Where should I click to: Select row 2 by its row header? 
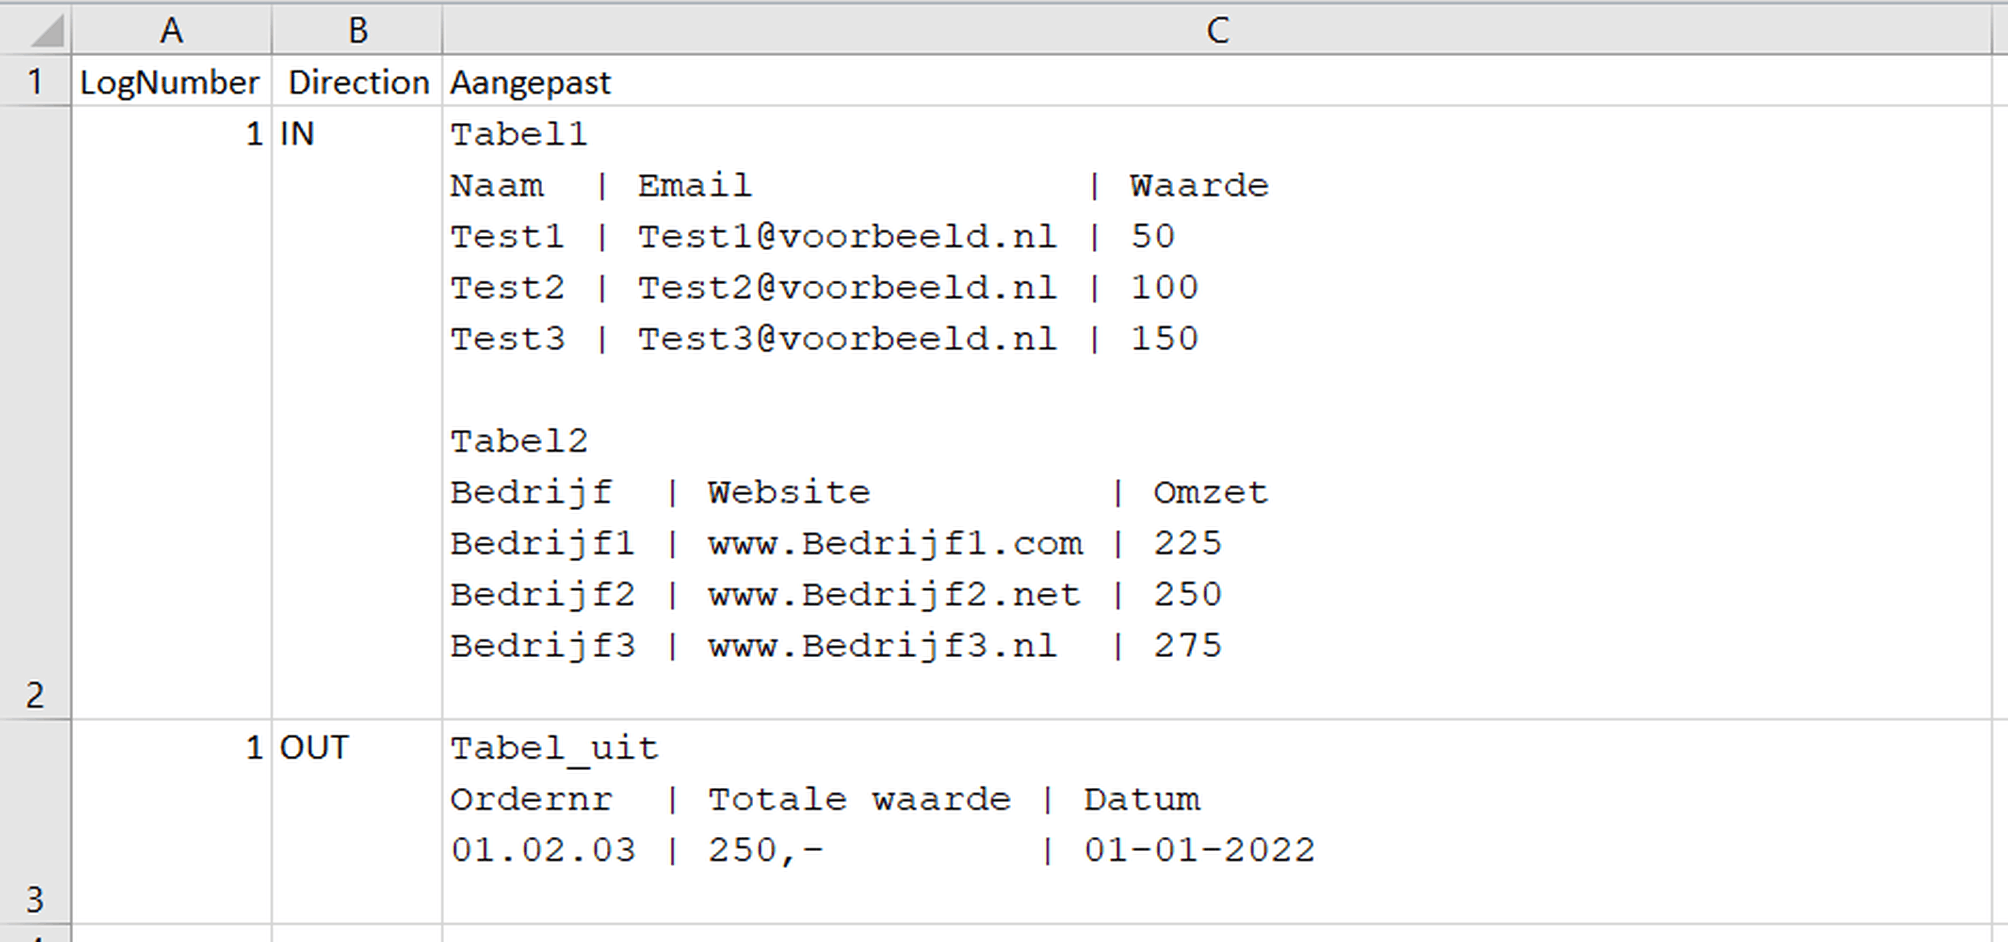click(x=35, y=412)
